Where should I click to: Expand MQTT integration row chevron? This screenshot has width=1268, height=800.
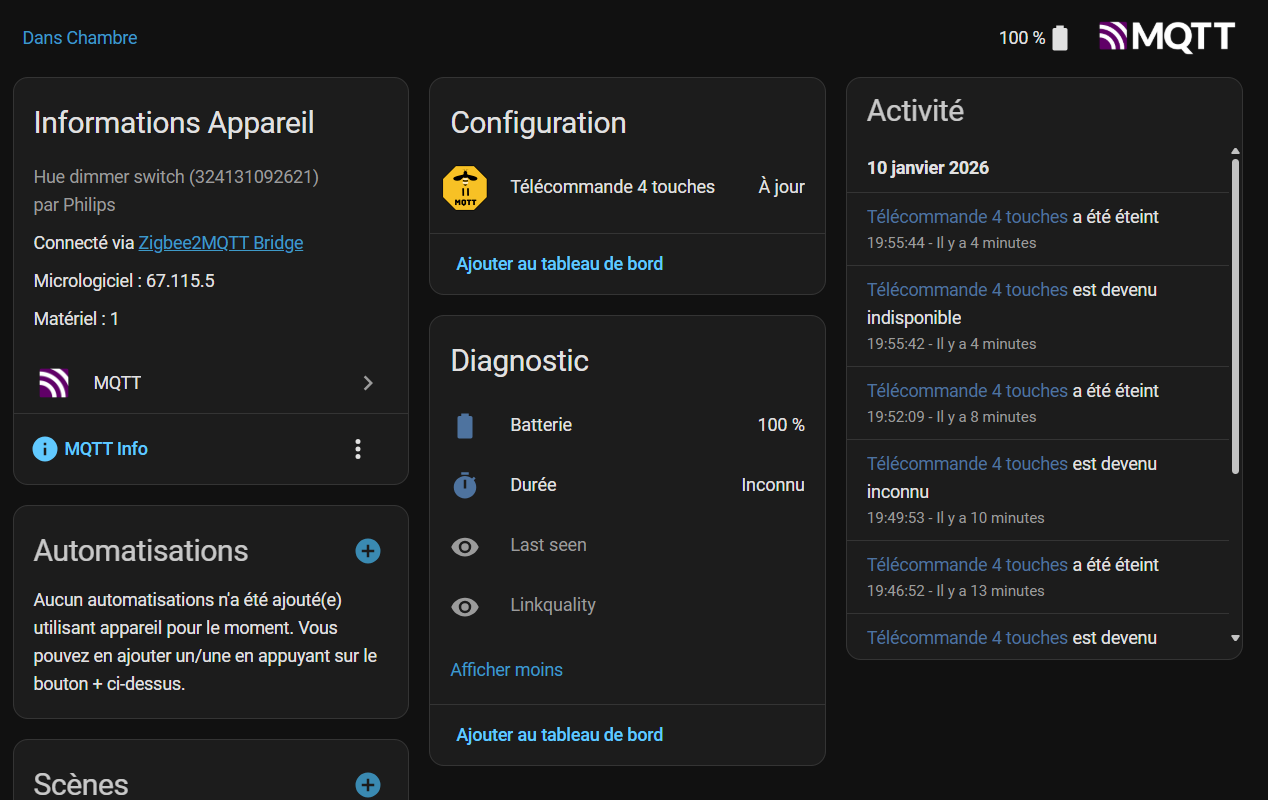[368, 383]
